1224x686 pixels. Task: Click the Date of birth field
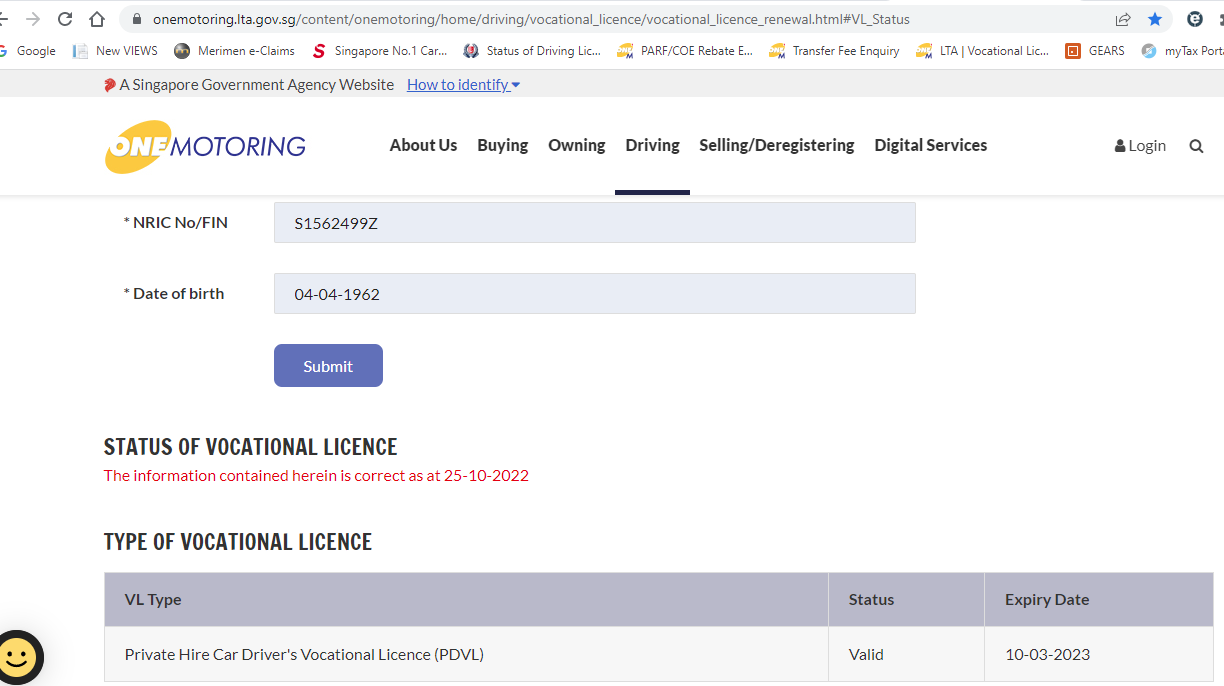click(594, 294)
